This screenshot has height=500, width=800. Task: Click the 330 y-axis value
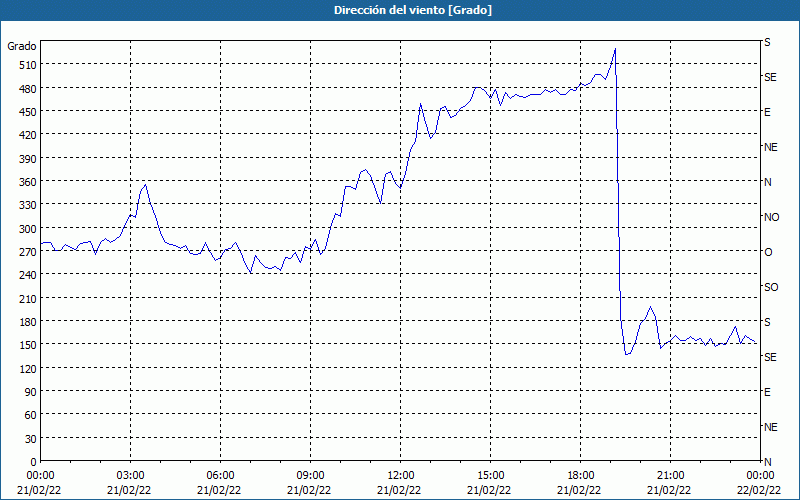pos(28,205)
